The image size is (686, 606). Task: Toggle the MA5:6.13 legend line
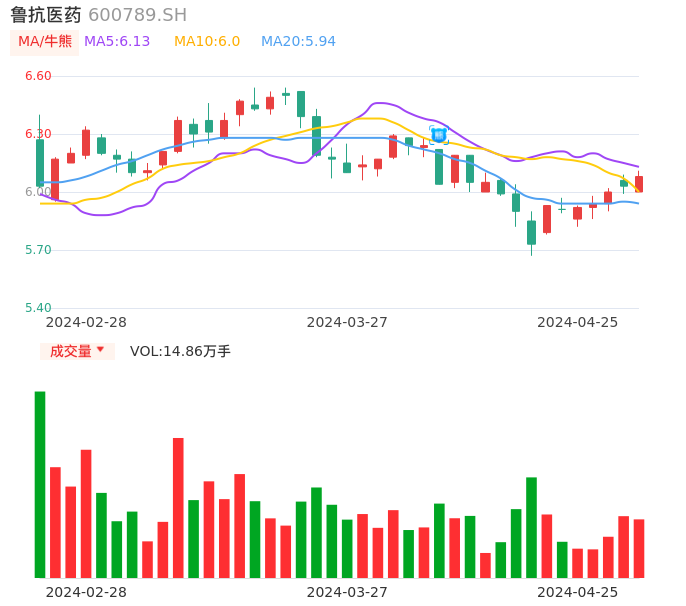[x=117, y=42]
